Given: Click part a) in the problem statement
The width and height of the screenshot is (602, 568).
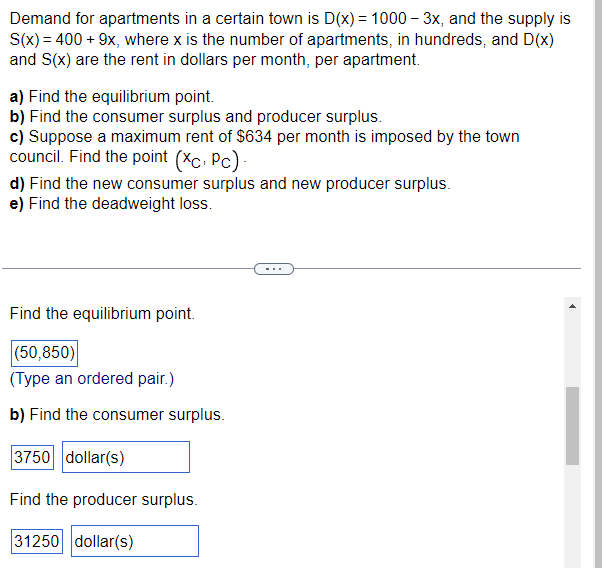Looking at the screenshot, I should click(112, 96).
